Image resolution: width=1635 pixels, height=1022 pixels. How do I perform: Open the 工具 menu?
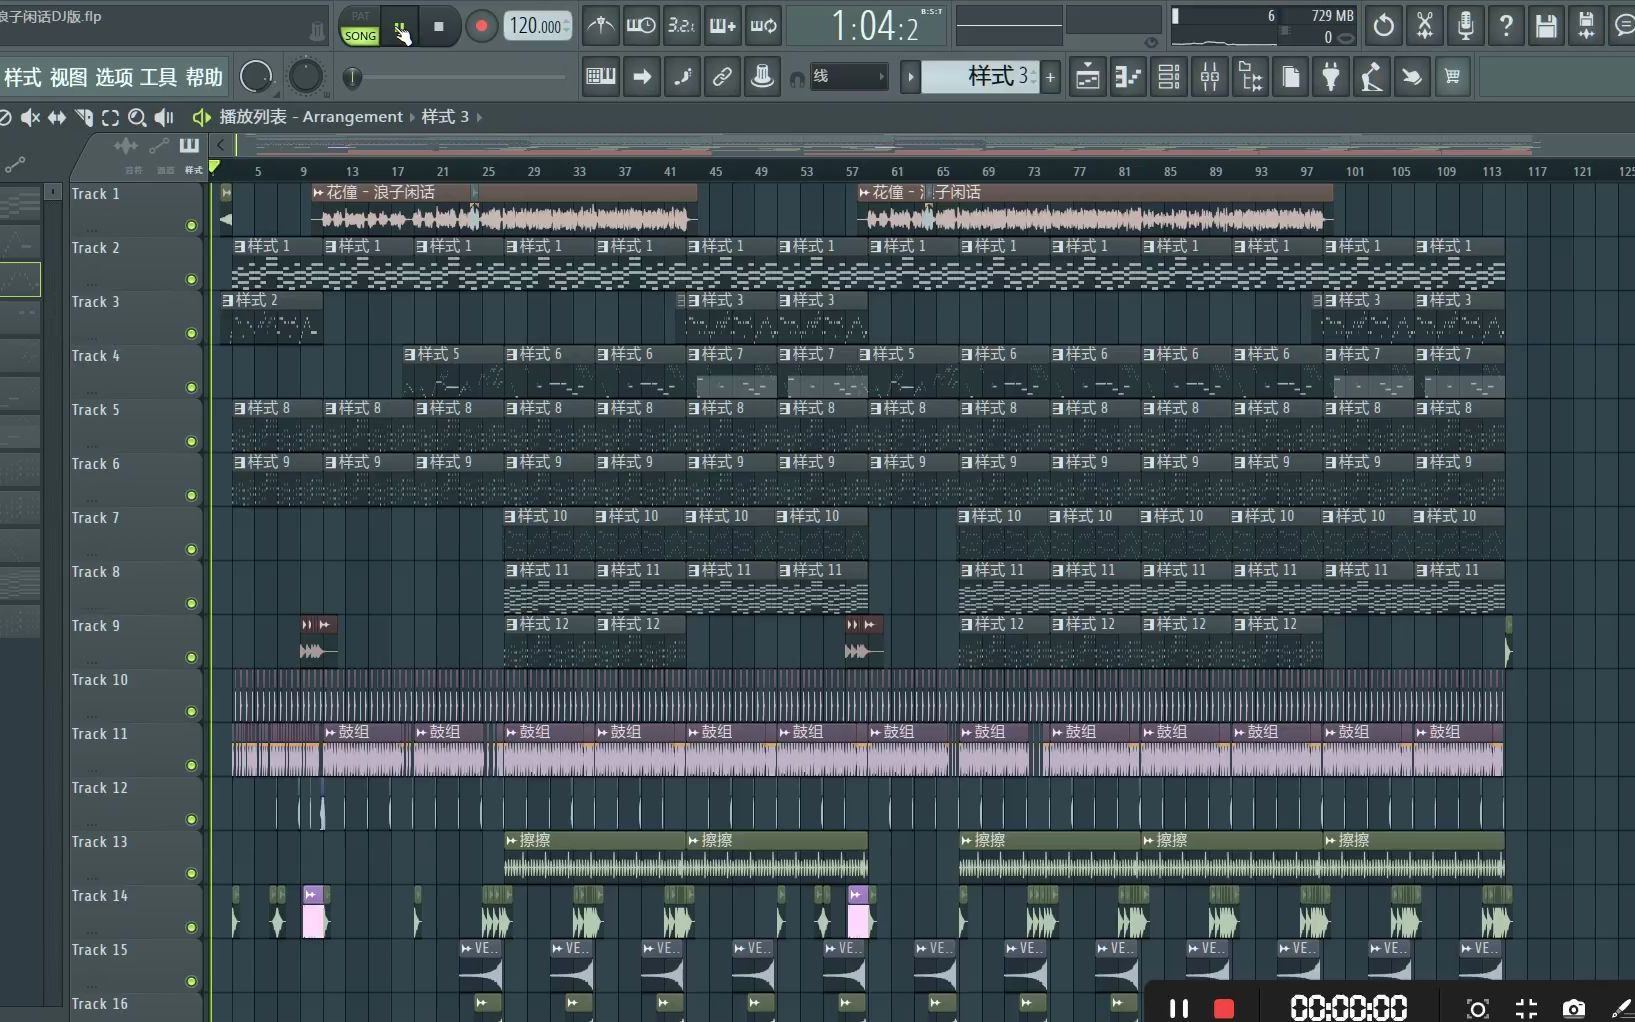click(159, 77)
